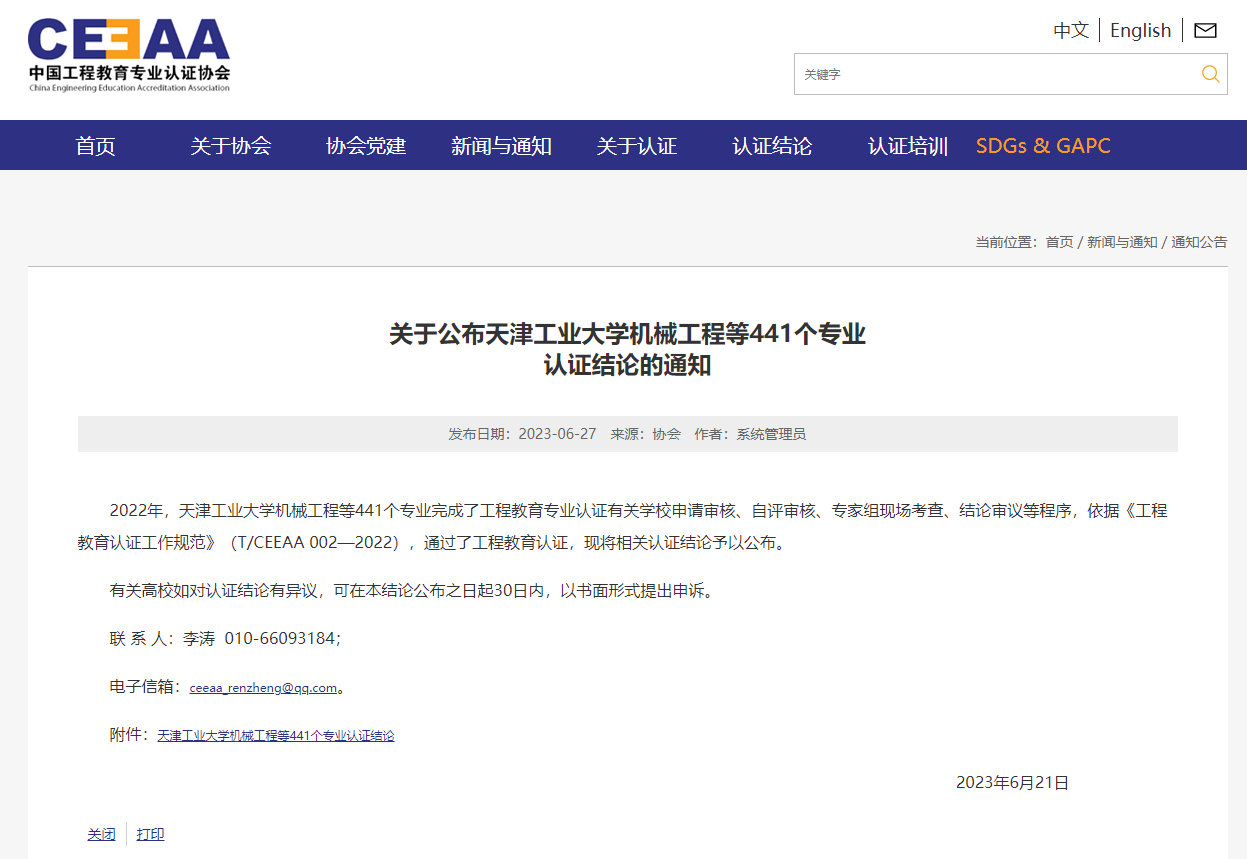The width and height of the screenshot is (1247, 859).
Task: Select 协会党建 in navigation bar
Action: (x=366, y=146)
